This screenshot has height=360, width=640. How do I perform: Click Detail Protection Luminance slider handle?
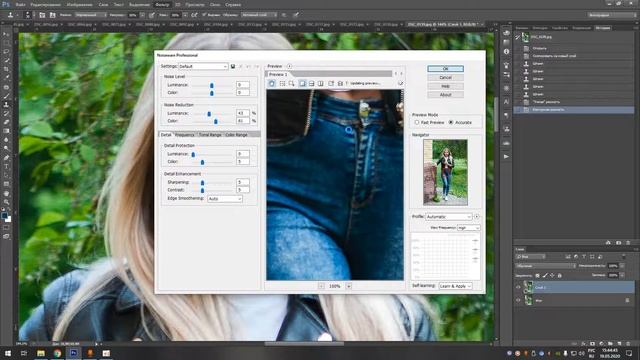click(193, 154)
